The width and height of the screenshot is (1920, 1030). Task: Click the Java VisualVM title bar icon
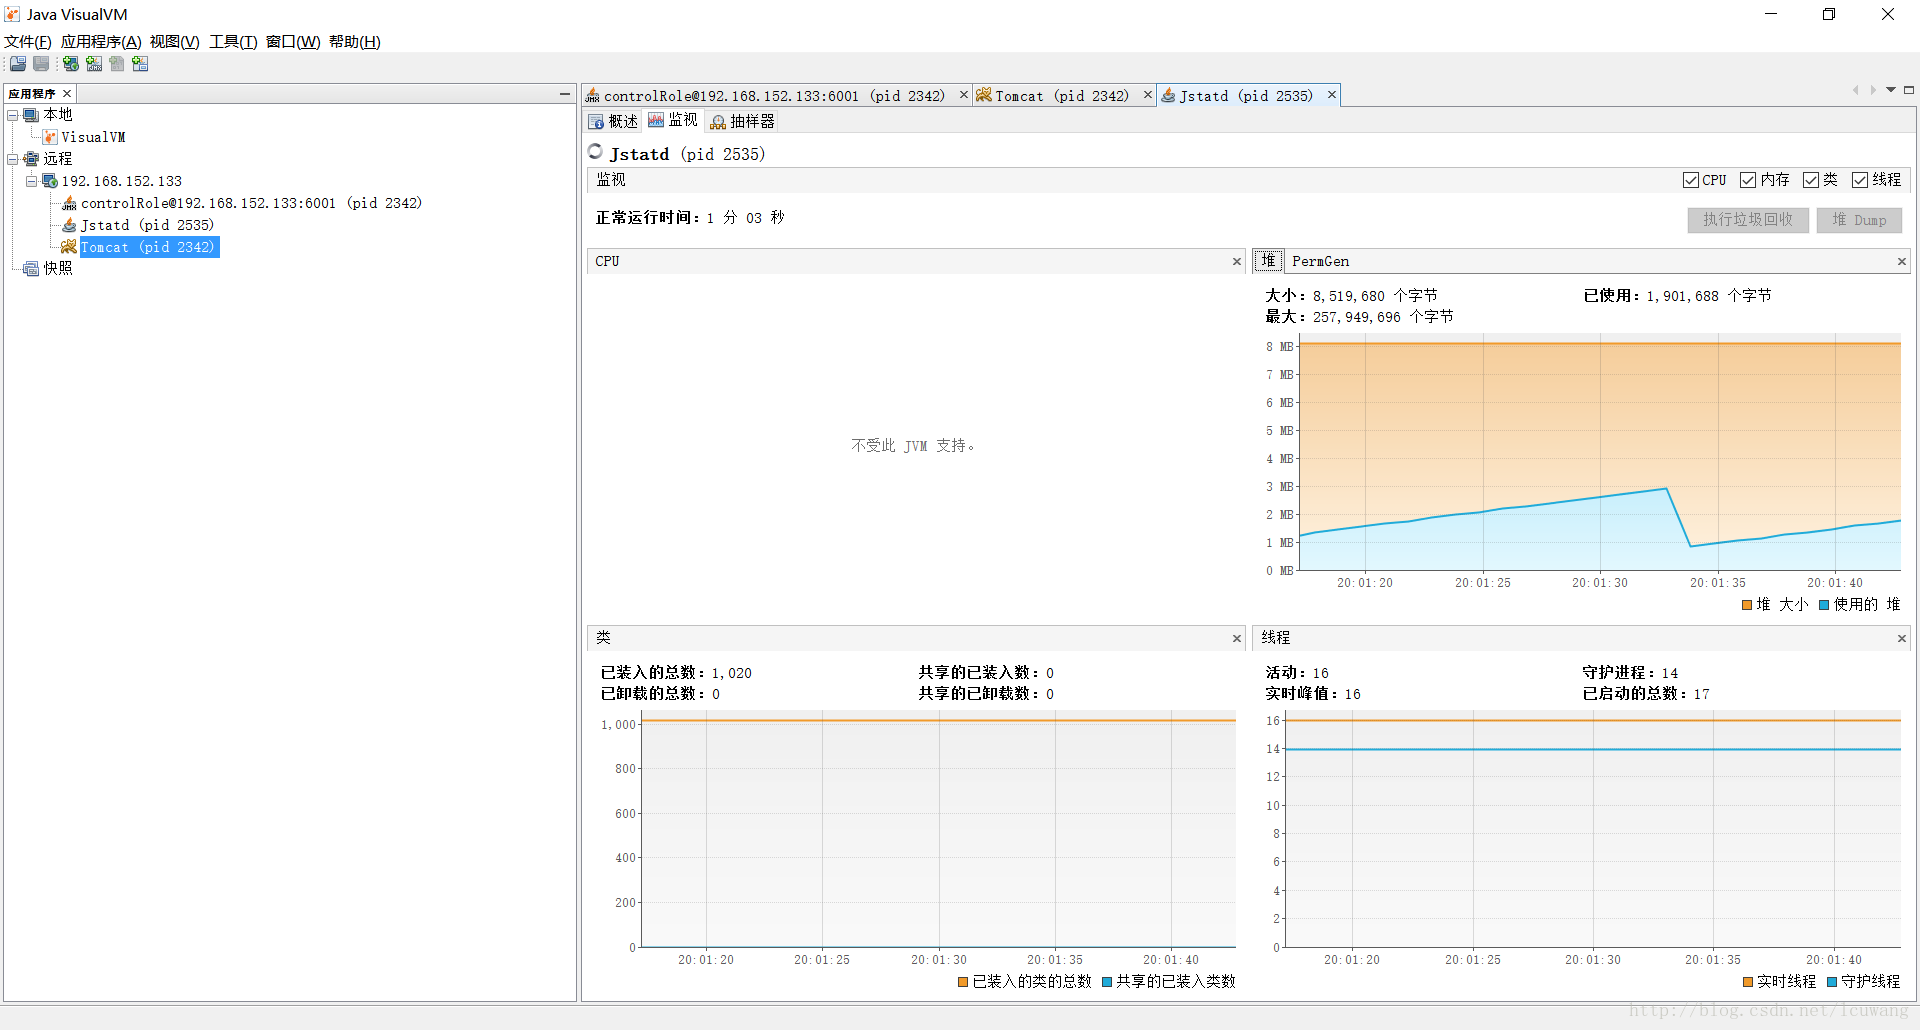tap(13, 14)
